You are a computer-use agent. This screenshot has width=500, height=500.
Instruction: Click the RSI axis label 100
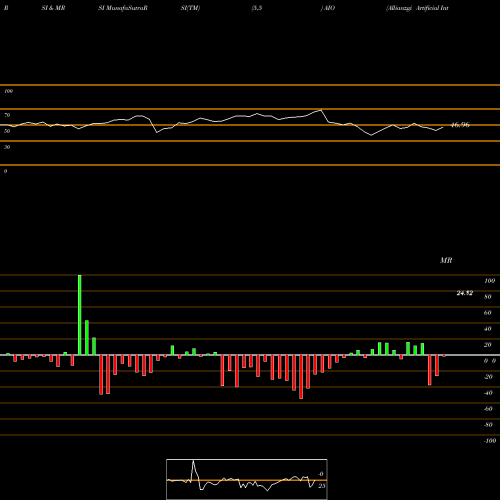point(9,91)
